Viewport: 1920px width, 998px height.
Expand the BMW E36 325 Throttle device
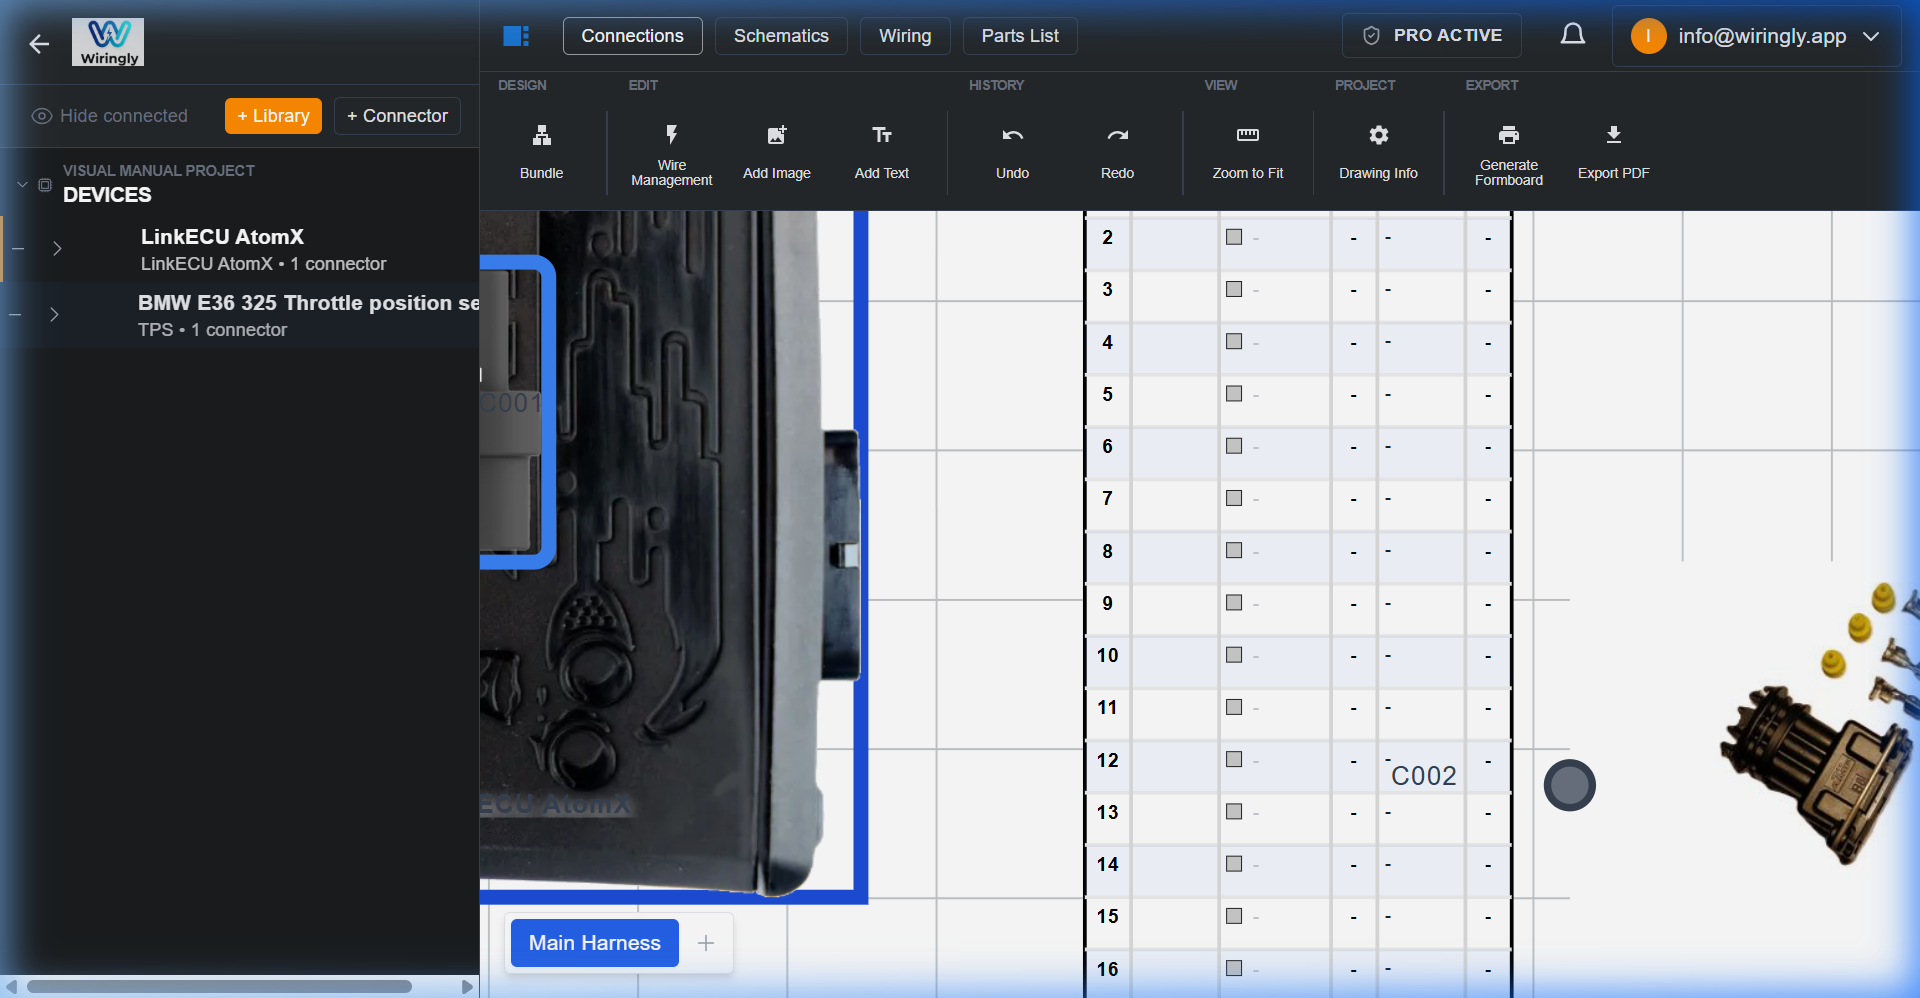54,315
